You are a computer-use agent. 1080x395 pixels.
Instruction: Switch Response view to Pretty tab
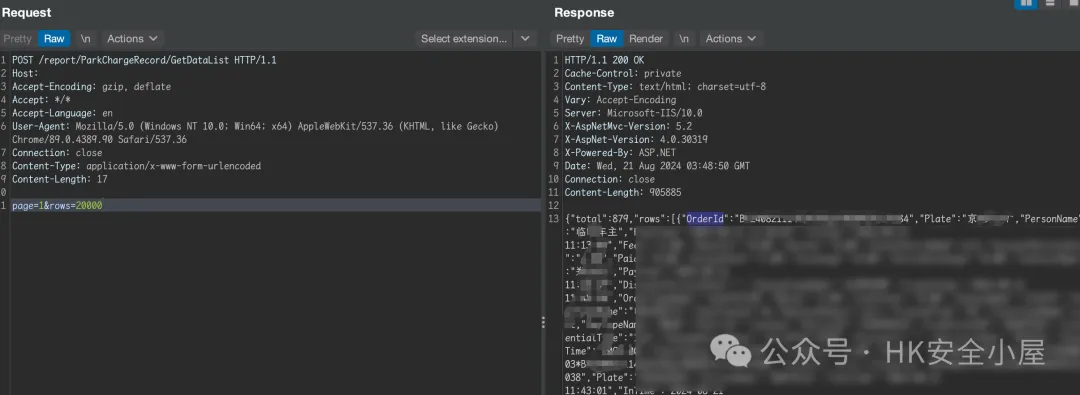coord(570,39)
